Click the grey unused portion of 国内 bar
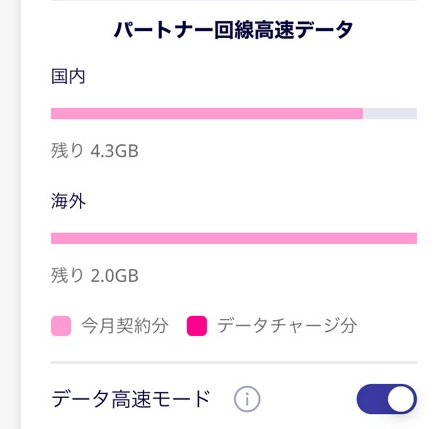The image size is (442, 429). 390,114
